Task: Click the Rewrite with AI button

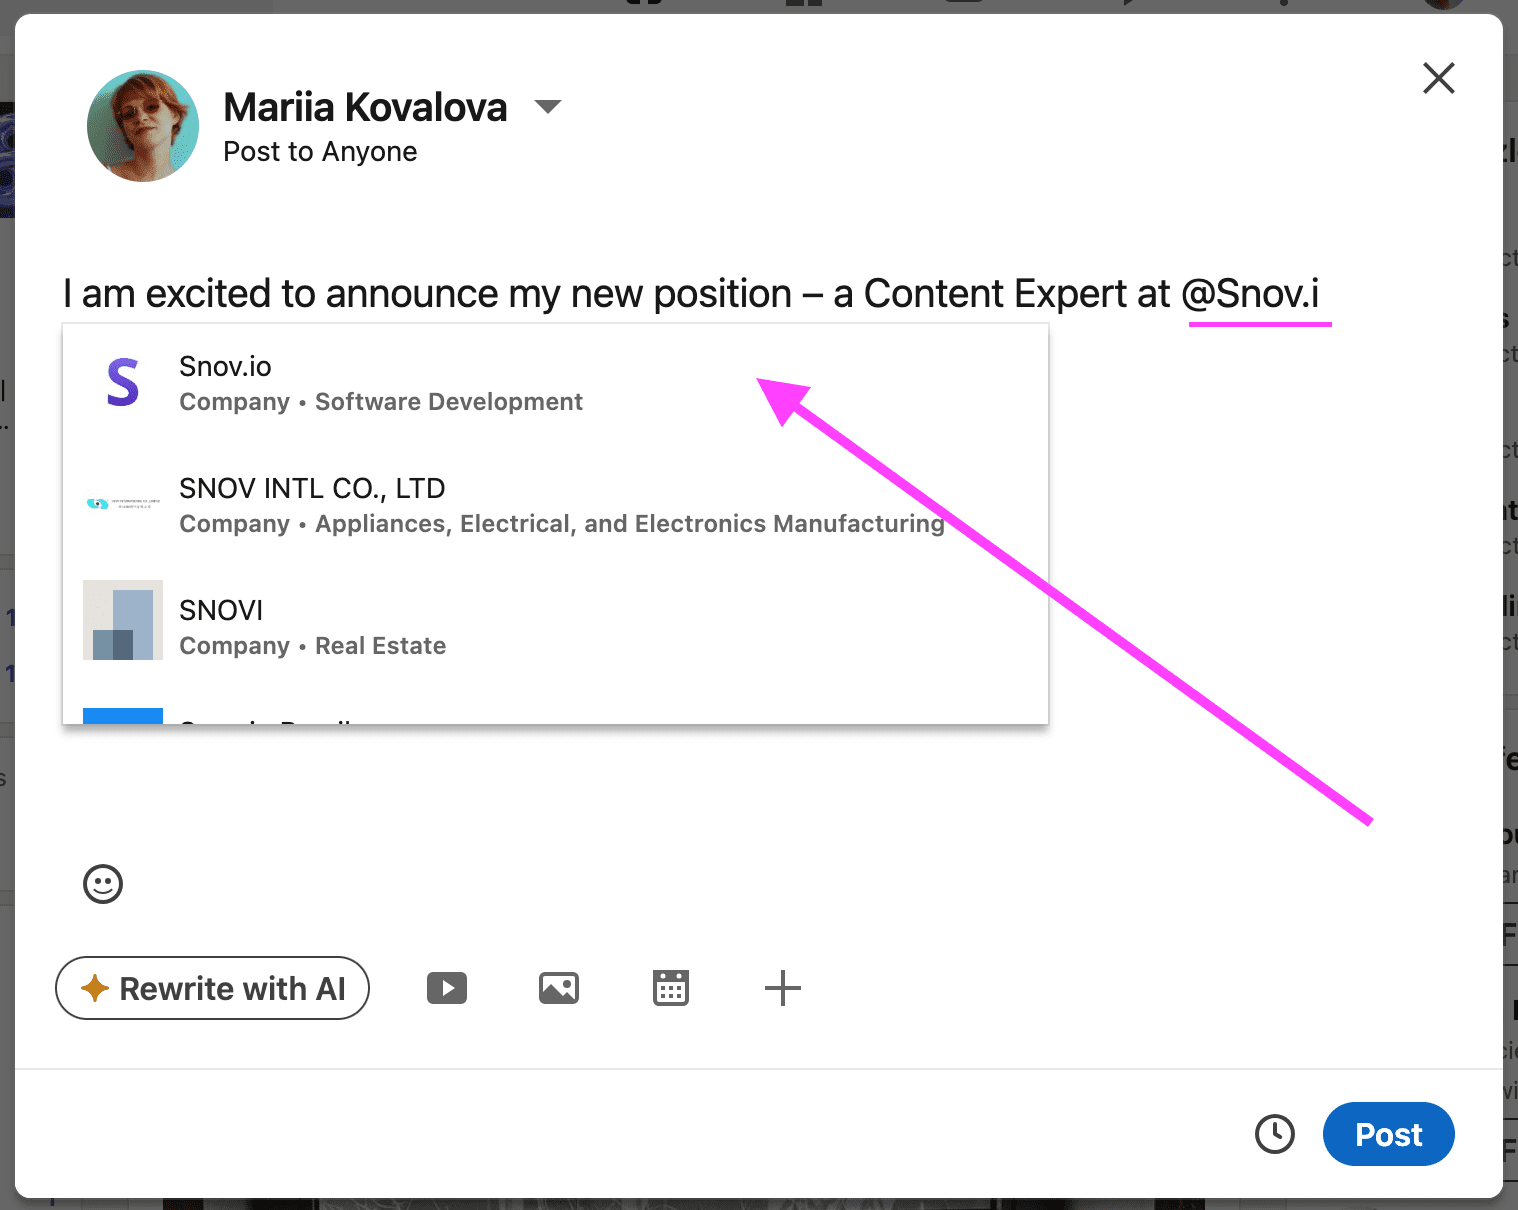Action: coord(212,988)
